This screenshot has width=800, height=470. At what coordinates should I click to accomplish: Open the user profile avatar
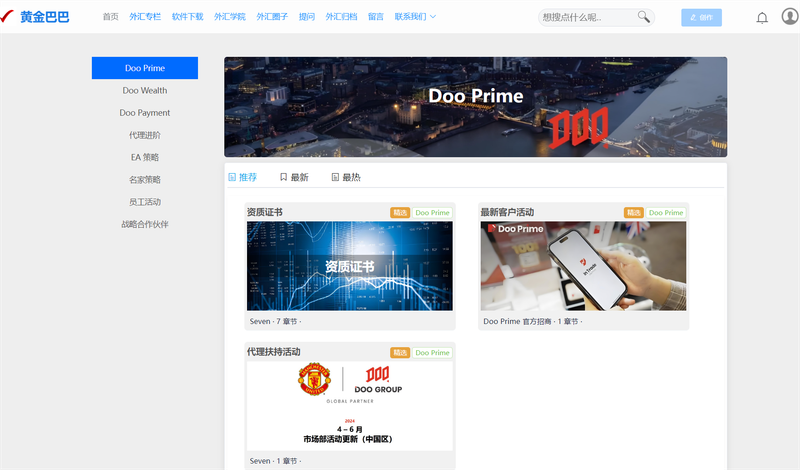pos(790,16)
